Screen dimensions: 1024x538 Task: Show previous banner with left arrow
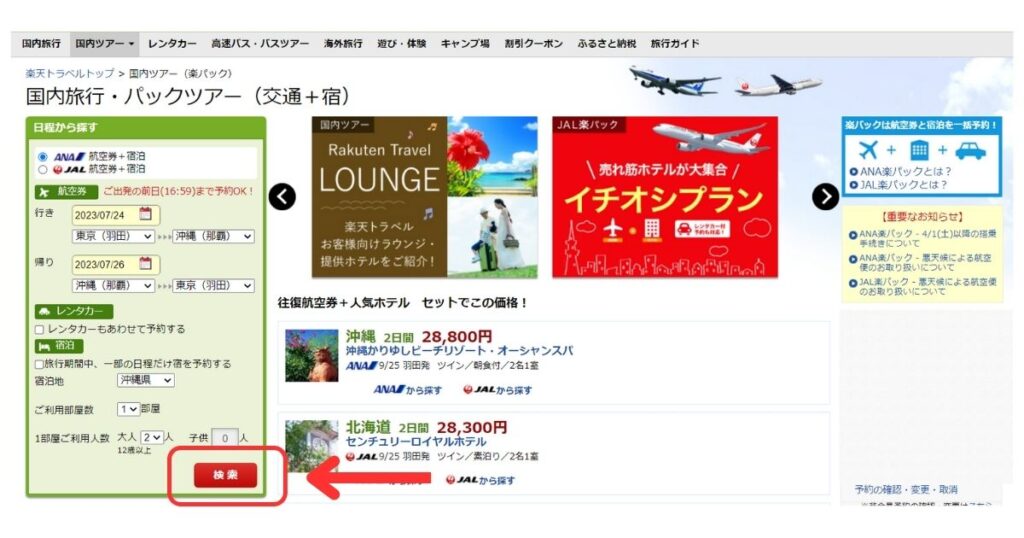(282, 197)
